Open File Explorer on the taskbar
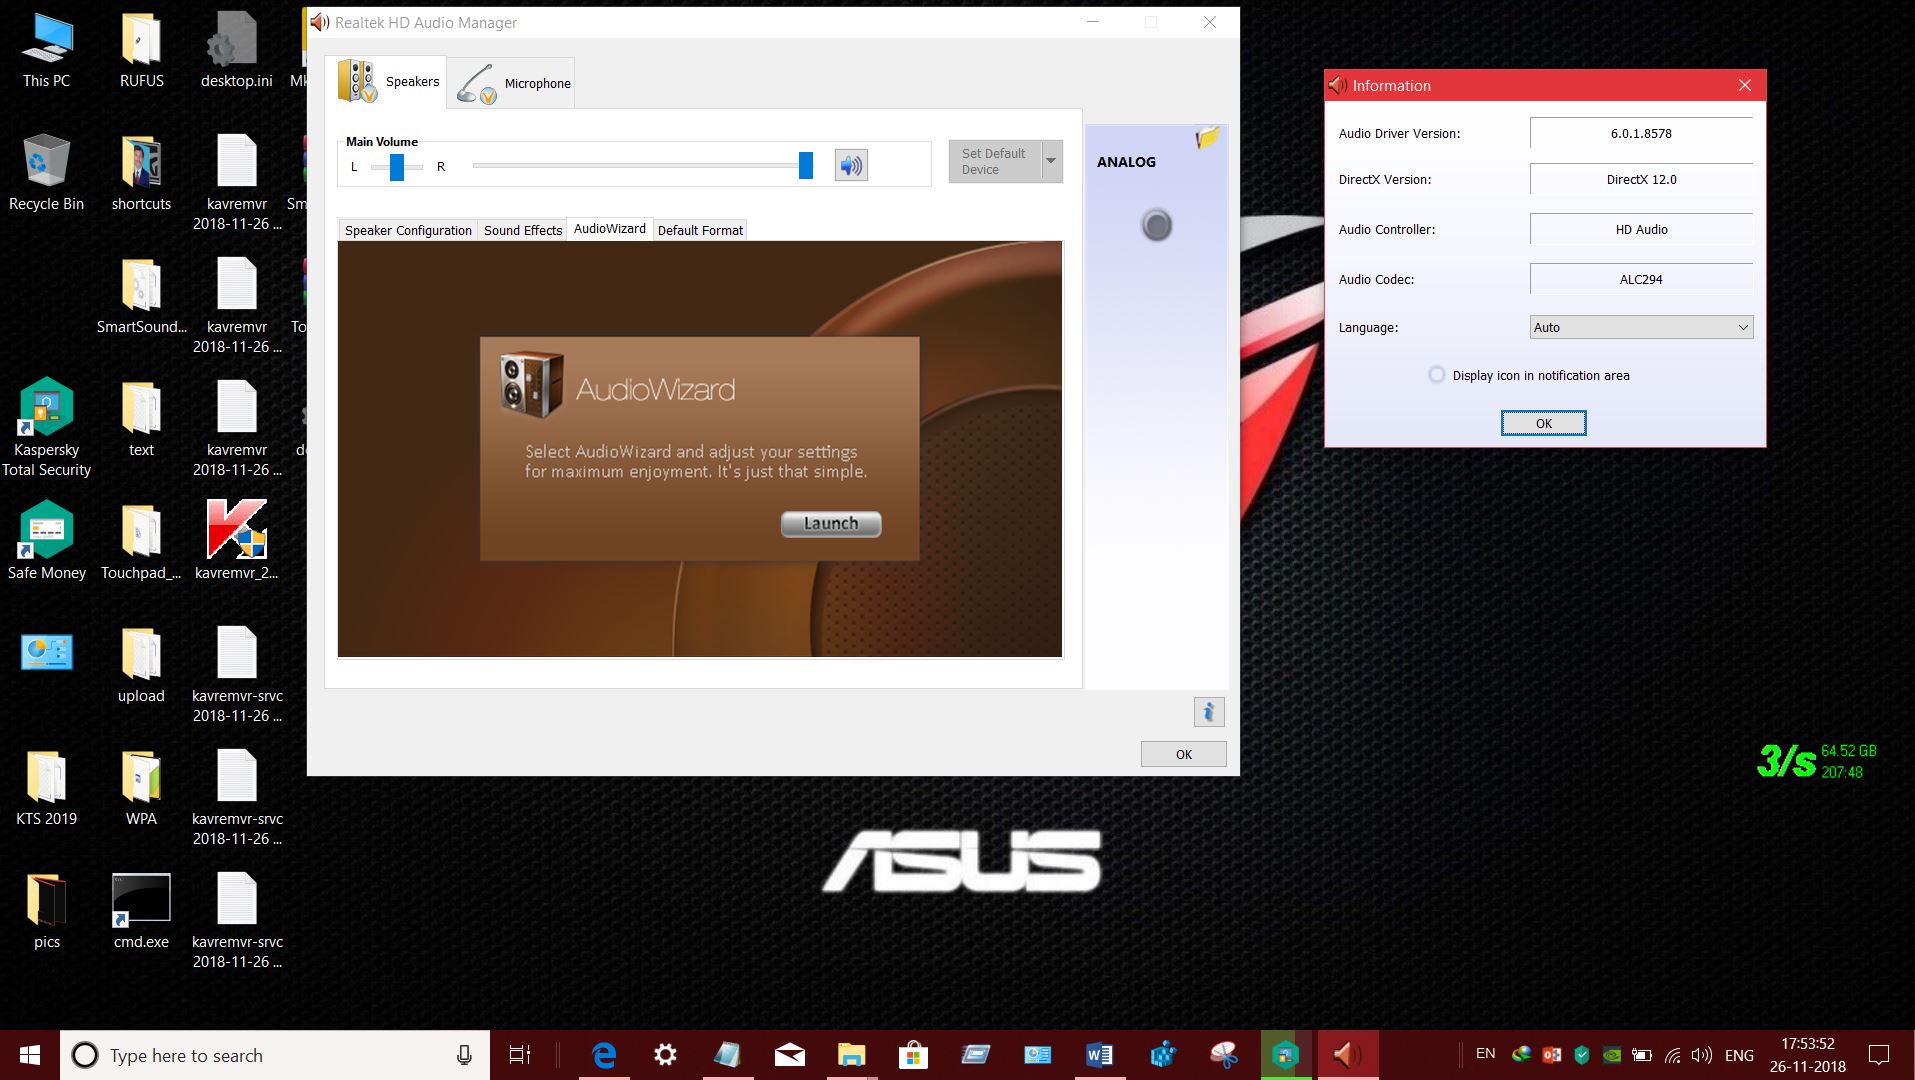Viewport: 1915px width, 1080px height. click(x=851, y=1055)
